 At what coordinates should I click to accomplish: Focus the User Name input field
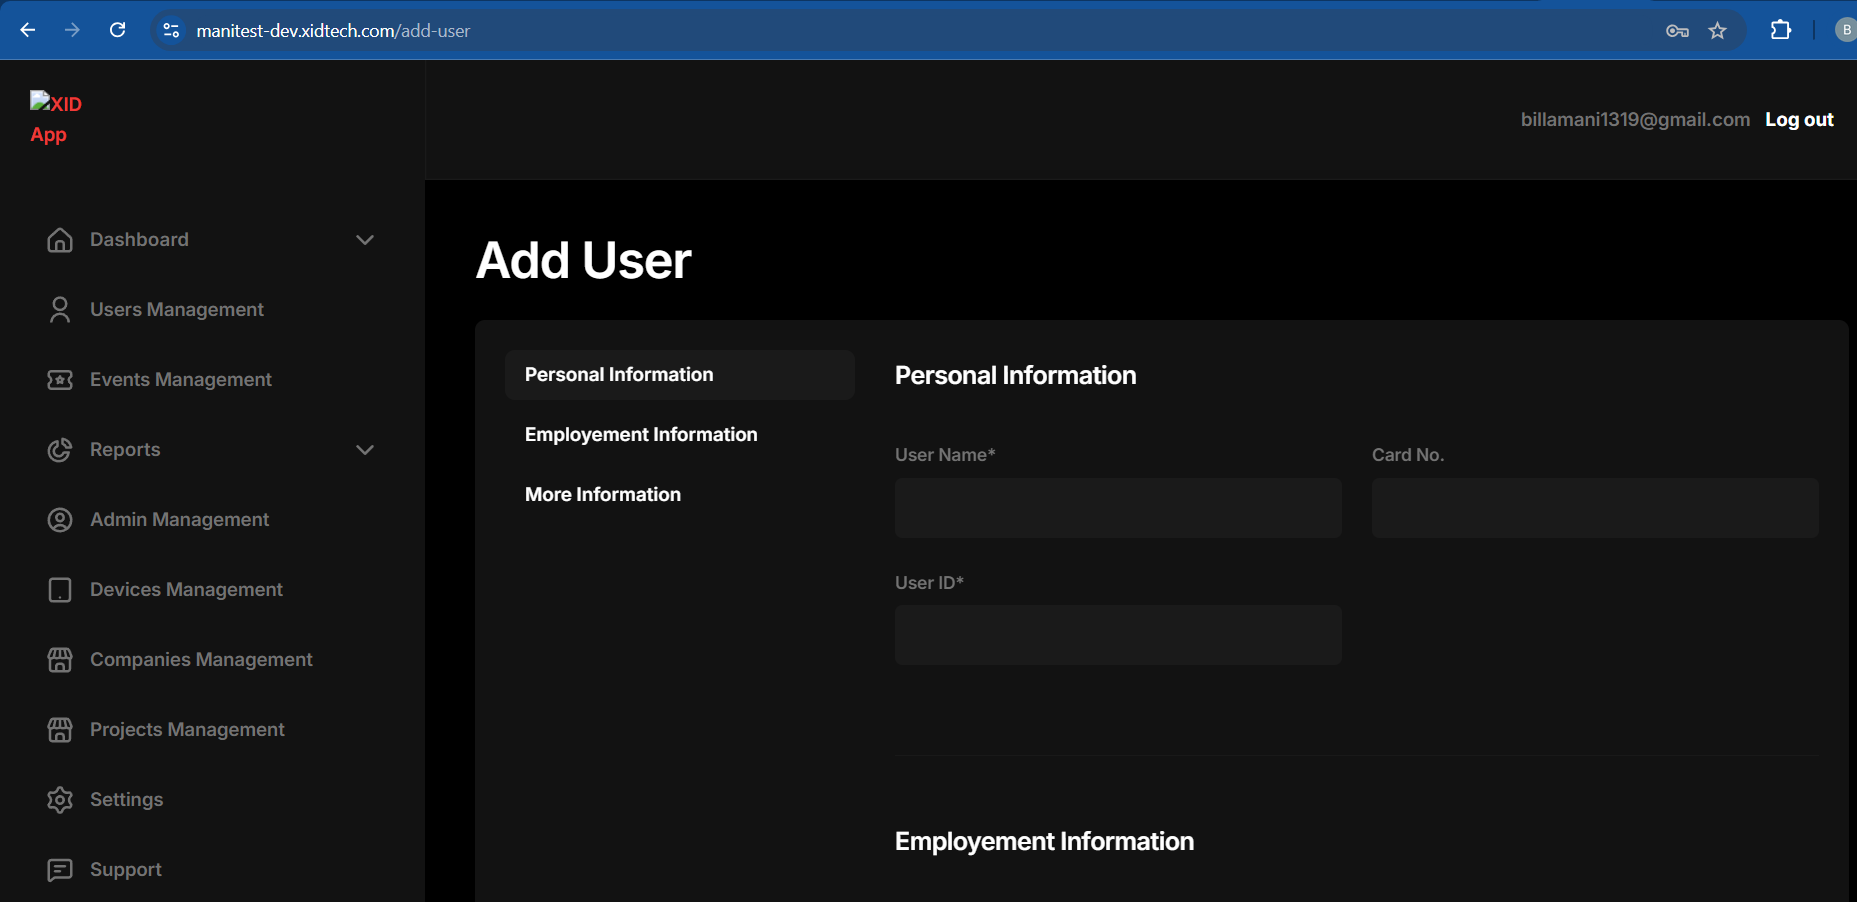tap(1118, 508)
